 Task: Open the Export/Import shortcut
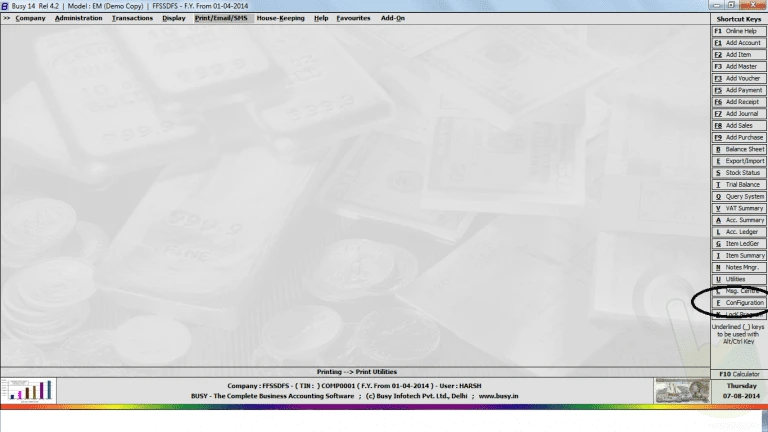click(x=739, y=161)
